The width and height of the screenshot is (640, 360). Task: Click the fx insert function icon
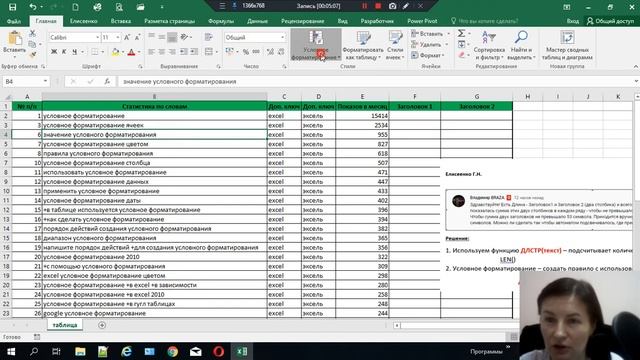click(x=107, y=82)
